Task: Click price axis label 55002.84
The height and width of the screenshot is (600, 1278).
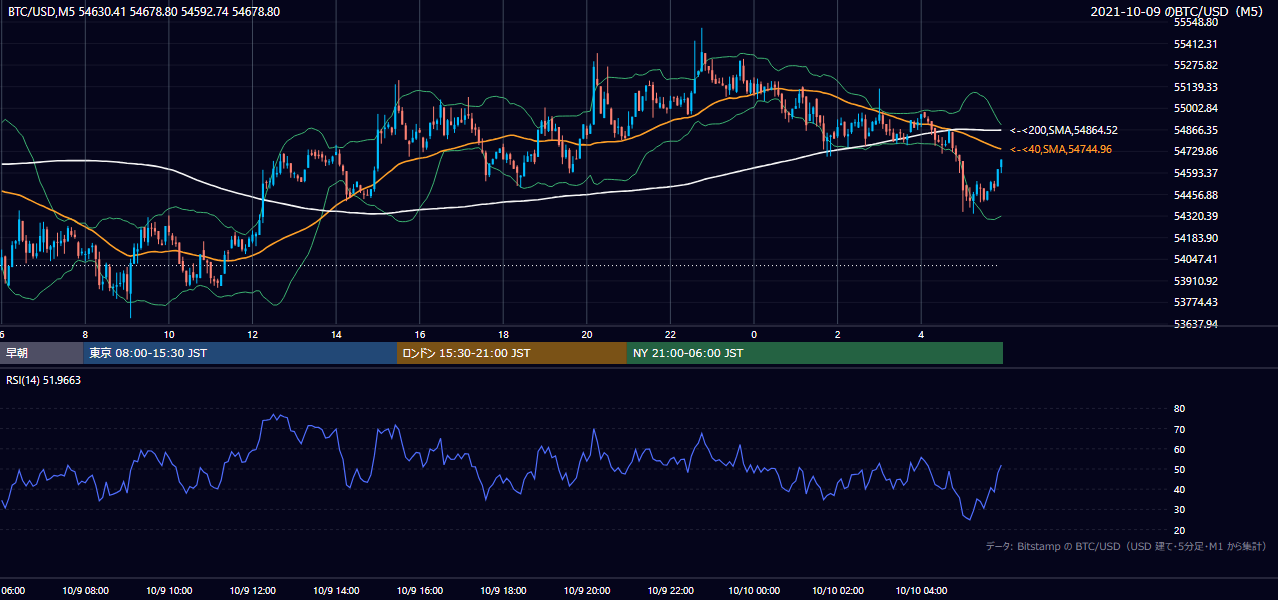Action: (x=1196, y=108)
